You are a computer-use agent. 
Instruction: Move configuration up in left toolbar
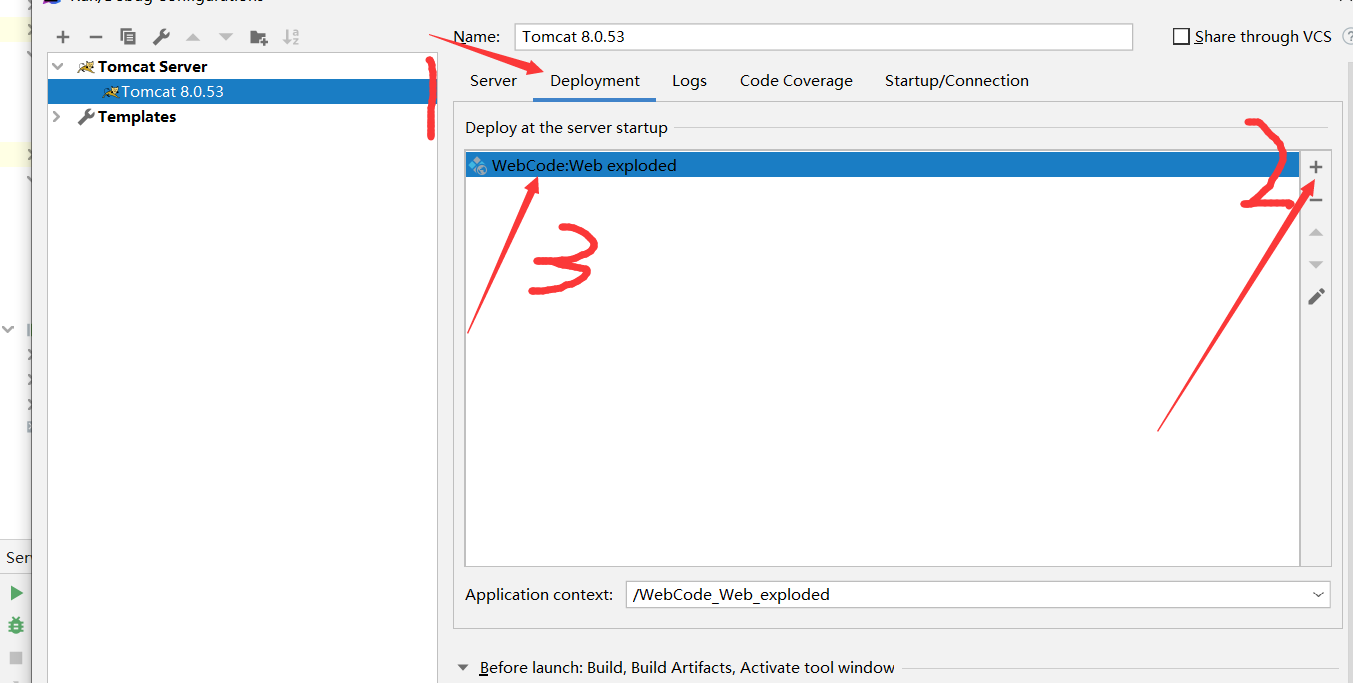193,37
